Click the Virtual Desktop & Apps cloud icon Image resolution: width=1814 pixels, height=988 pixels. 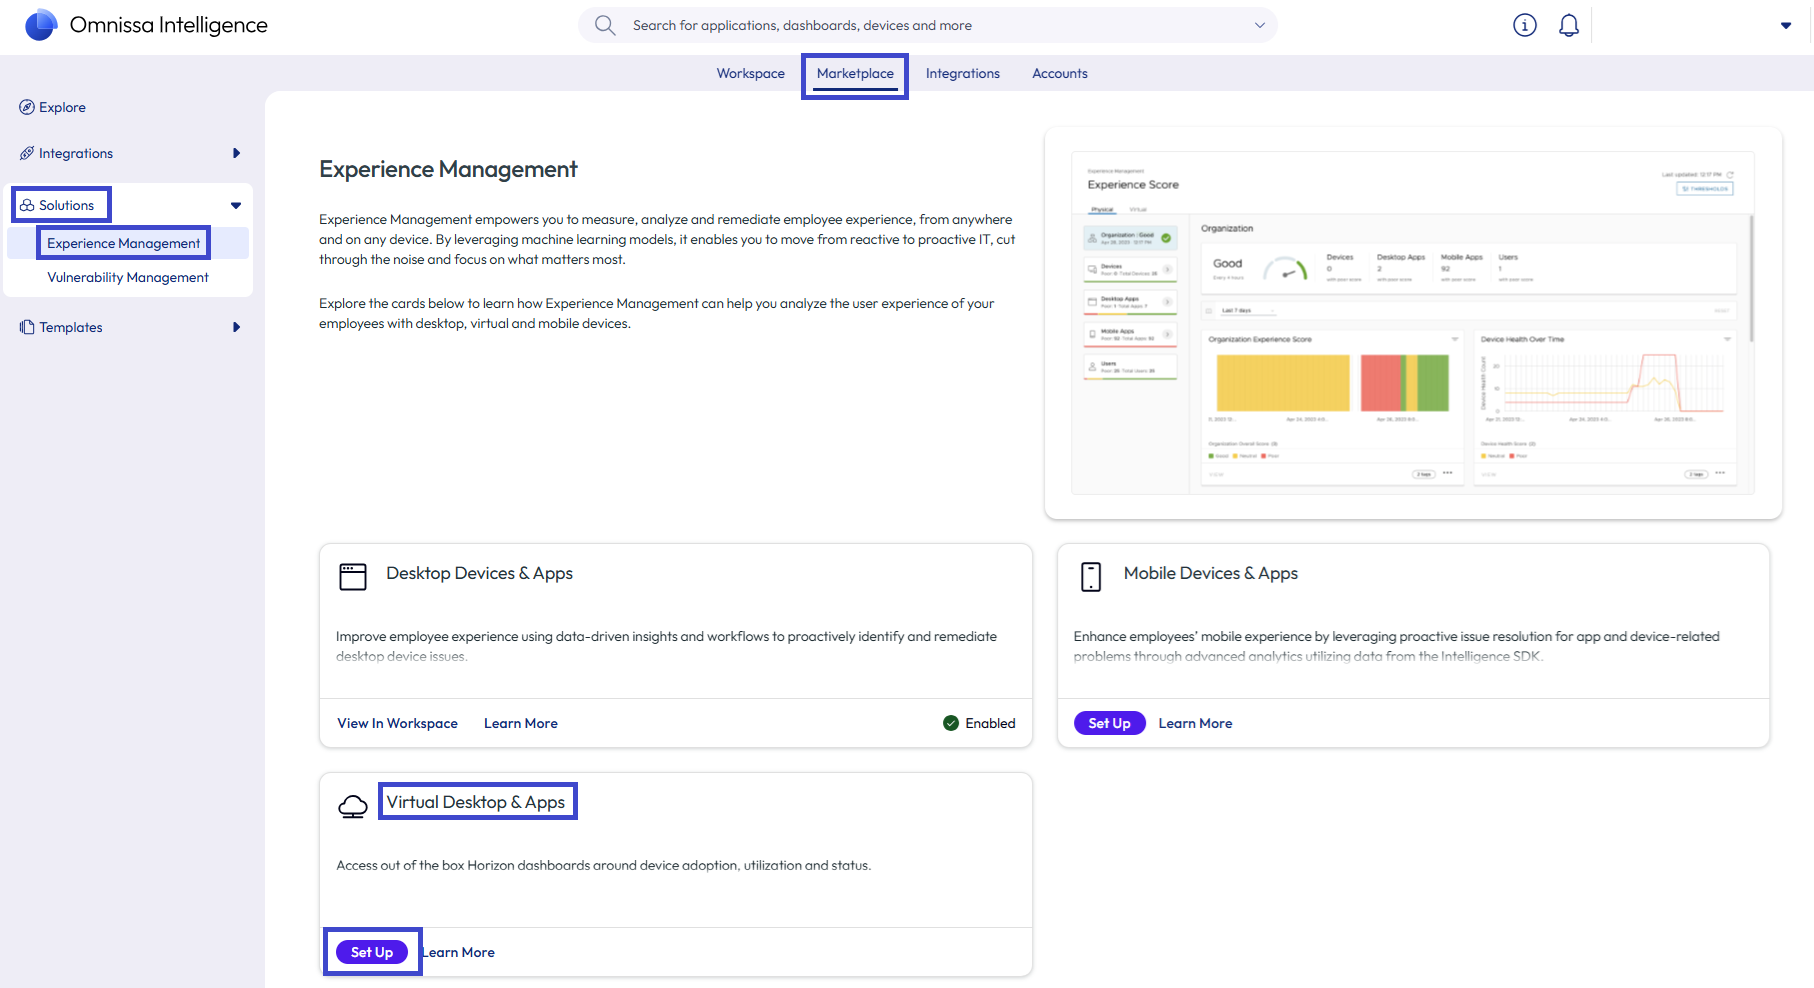(x=353, y=806)
